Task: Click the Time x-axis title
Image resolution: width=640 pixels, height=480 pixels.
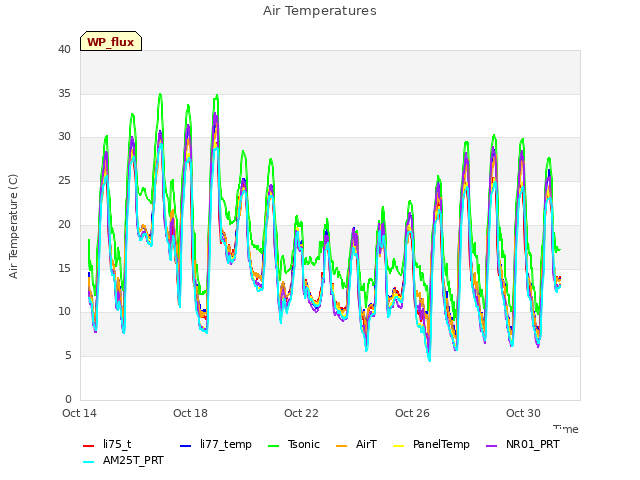Action: tap(566, 429)
